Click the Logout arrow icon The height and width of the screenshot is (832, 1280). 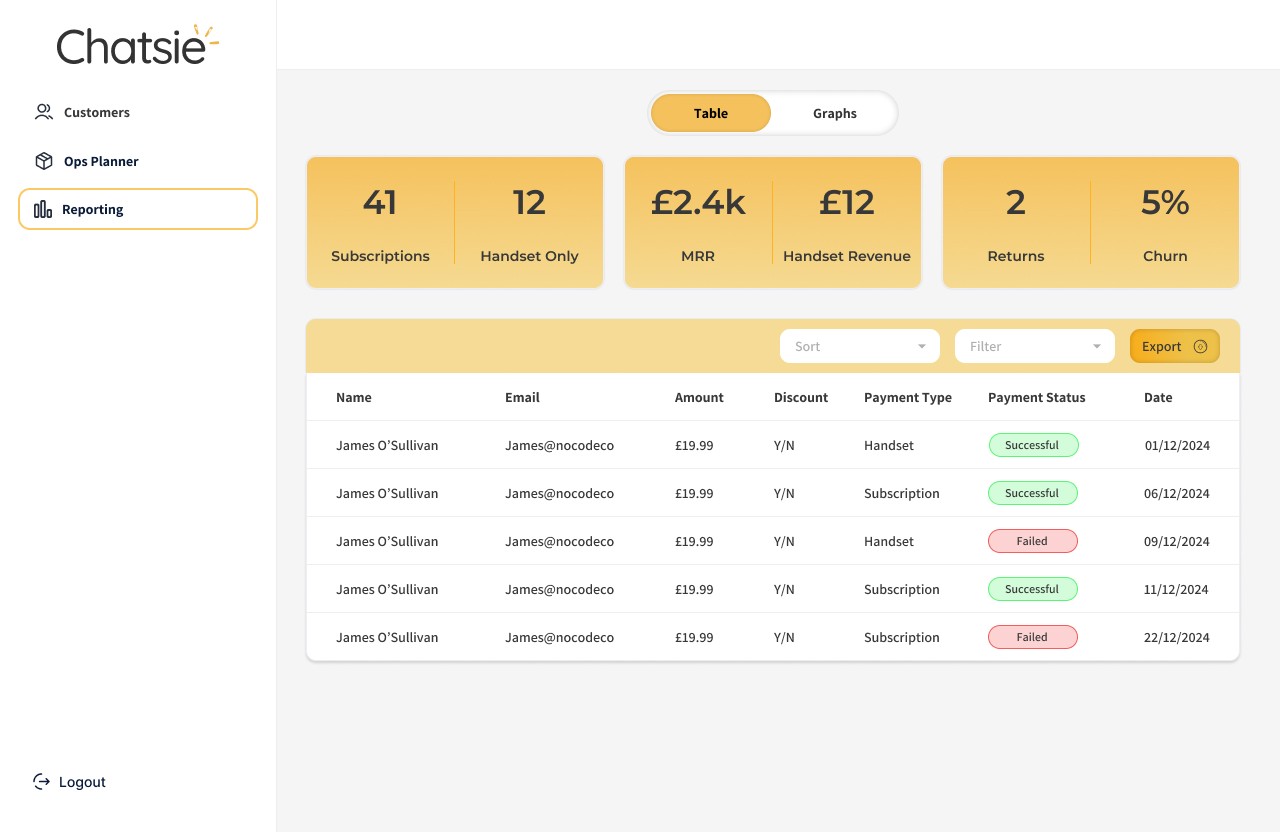click(x=42, y=781)
